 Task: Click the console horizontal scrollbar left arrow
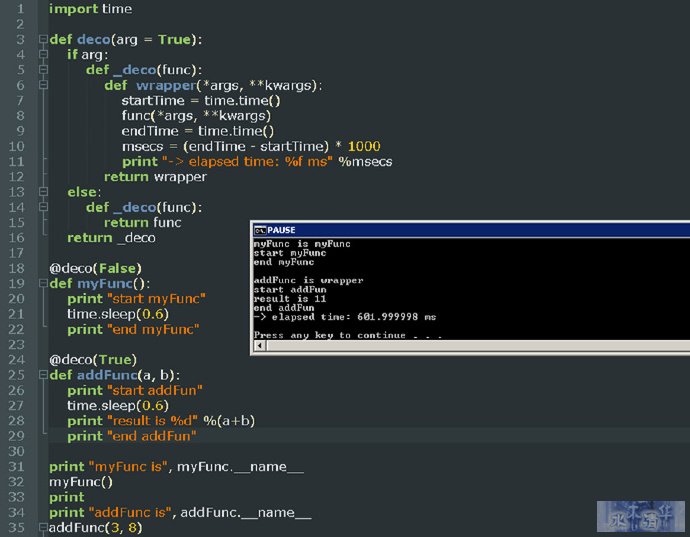tap(260, 346)
